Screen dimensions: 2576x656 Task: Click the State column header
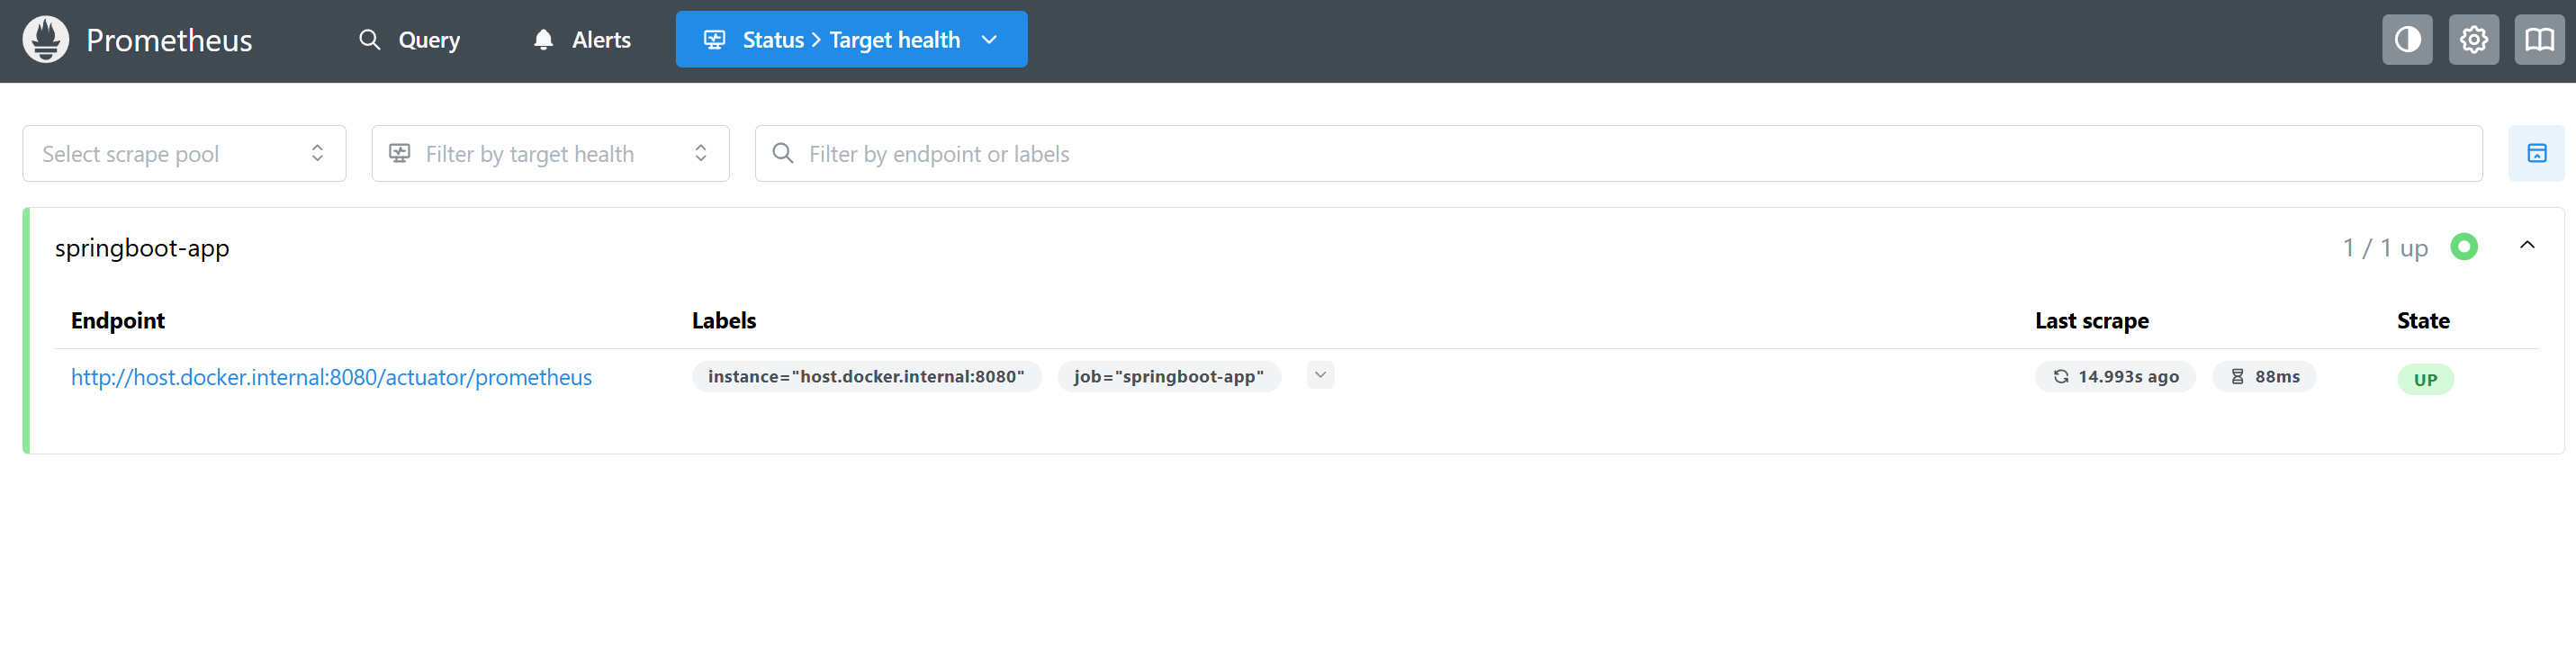point(2423,321)
